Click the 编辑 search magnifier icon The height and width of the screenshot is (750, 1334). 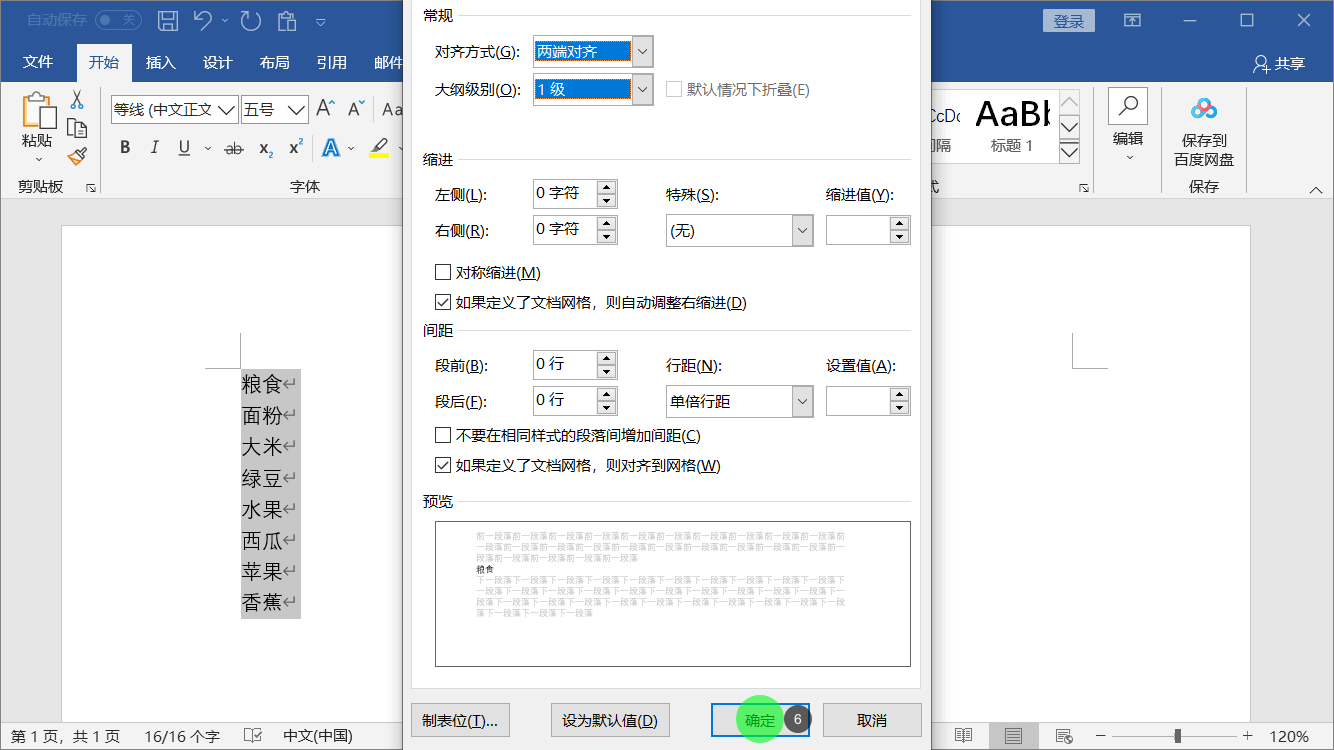click(1128, 107)
